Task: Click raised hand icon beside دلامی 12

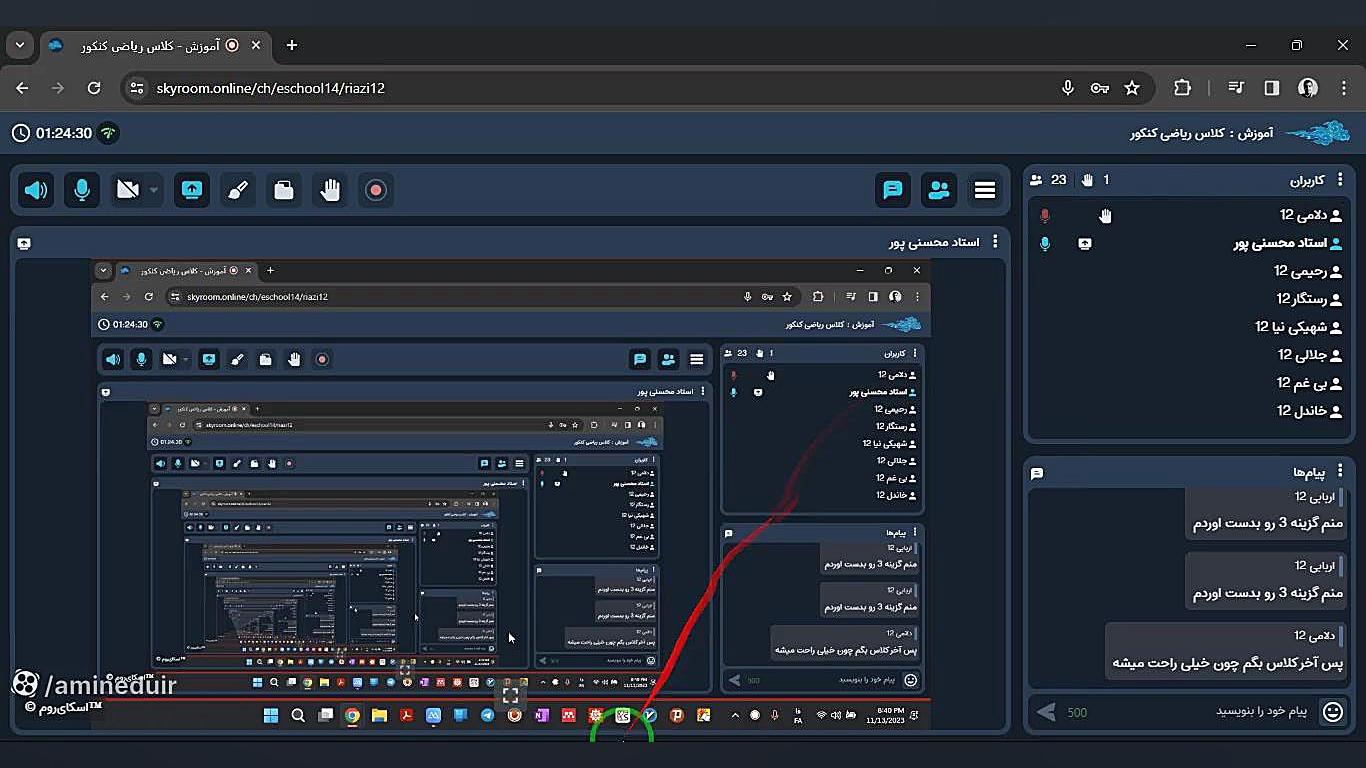Action: coord(1105,215)
